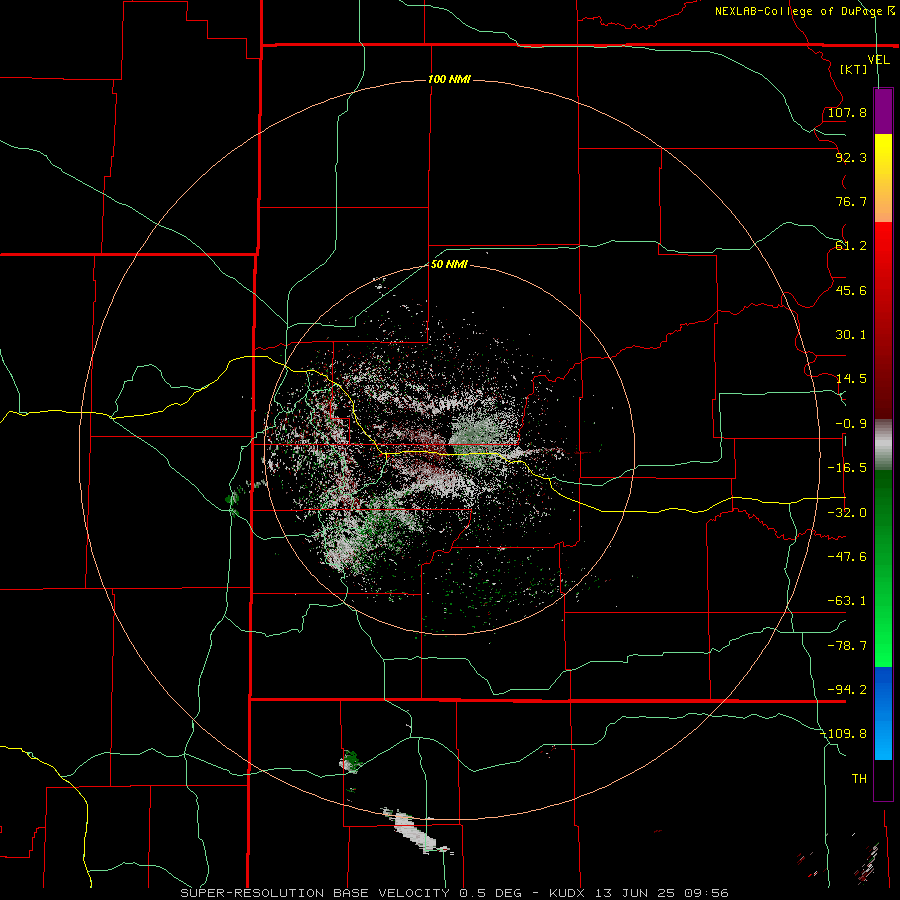The image size is (900, 900).
Task: Click the 92.3 legend value
Action: [x=851, y=157]
